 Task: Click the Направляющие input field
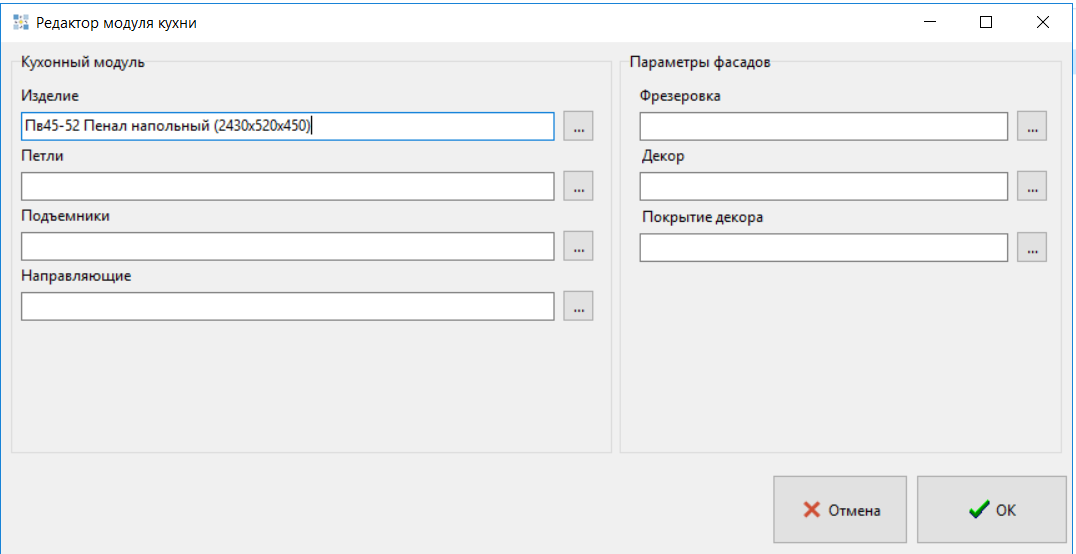click(x=287, y=306)
